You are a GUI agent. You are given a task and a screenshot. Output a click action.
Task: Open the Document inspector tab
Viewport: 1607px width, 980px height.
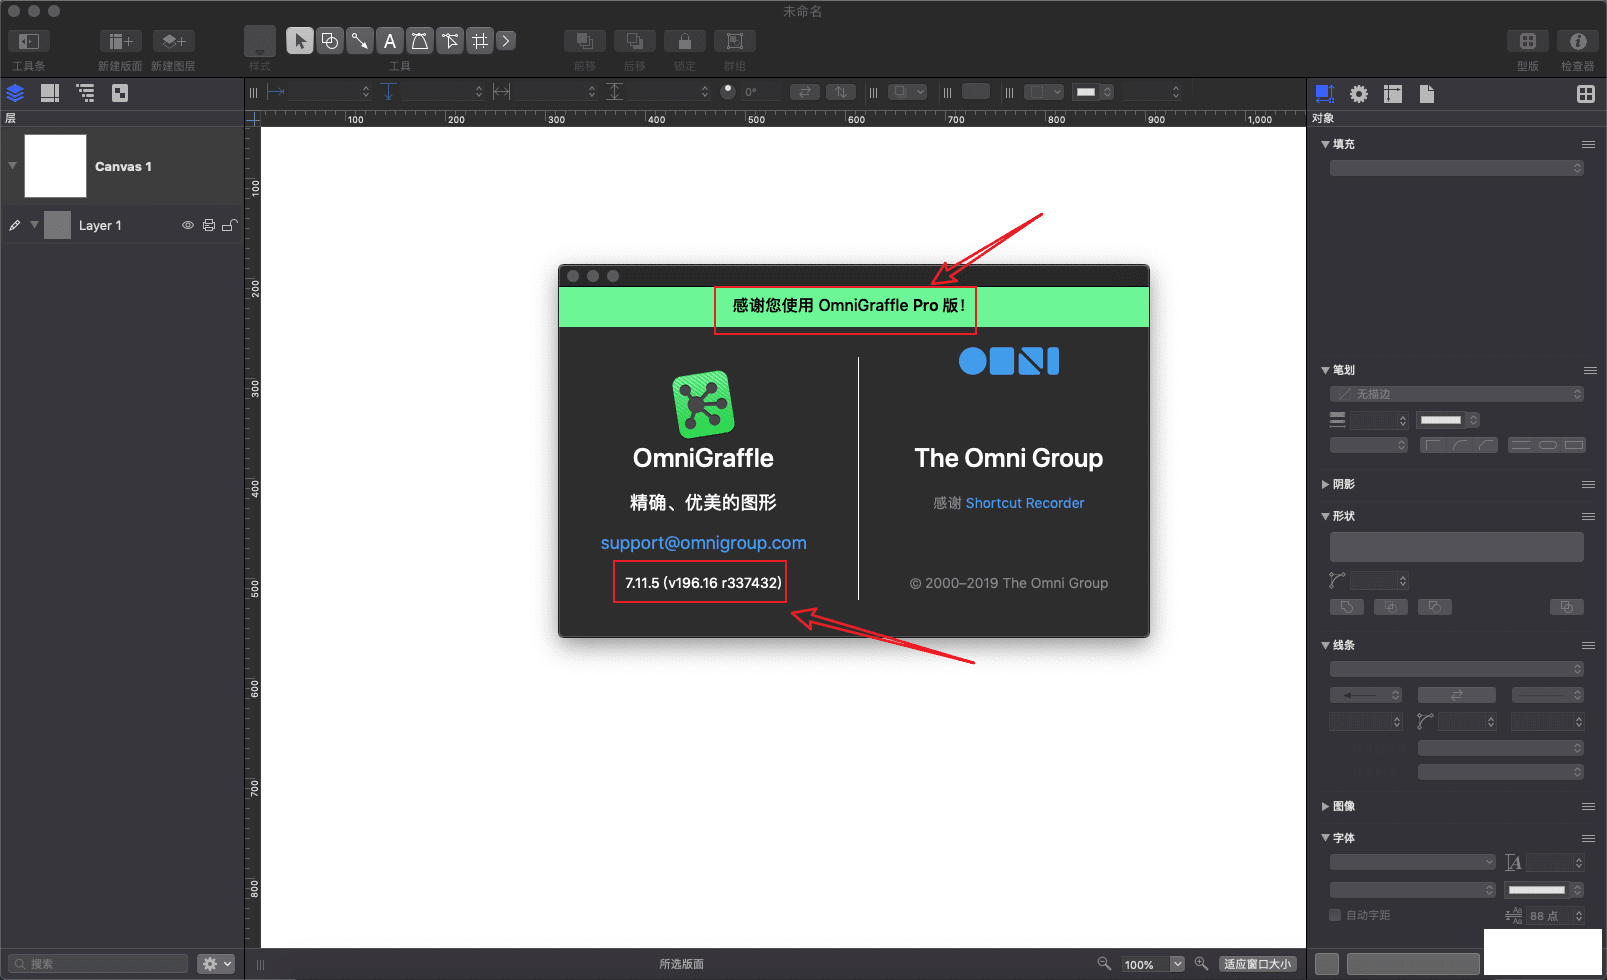pyautogui.click(x=1427, y=94)
